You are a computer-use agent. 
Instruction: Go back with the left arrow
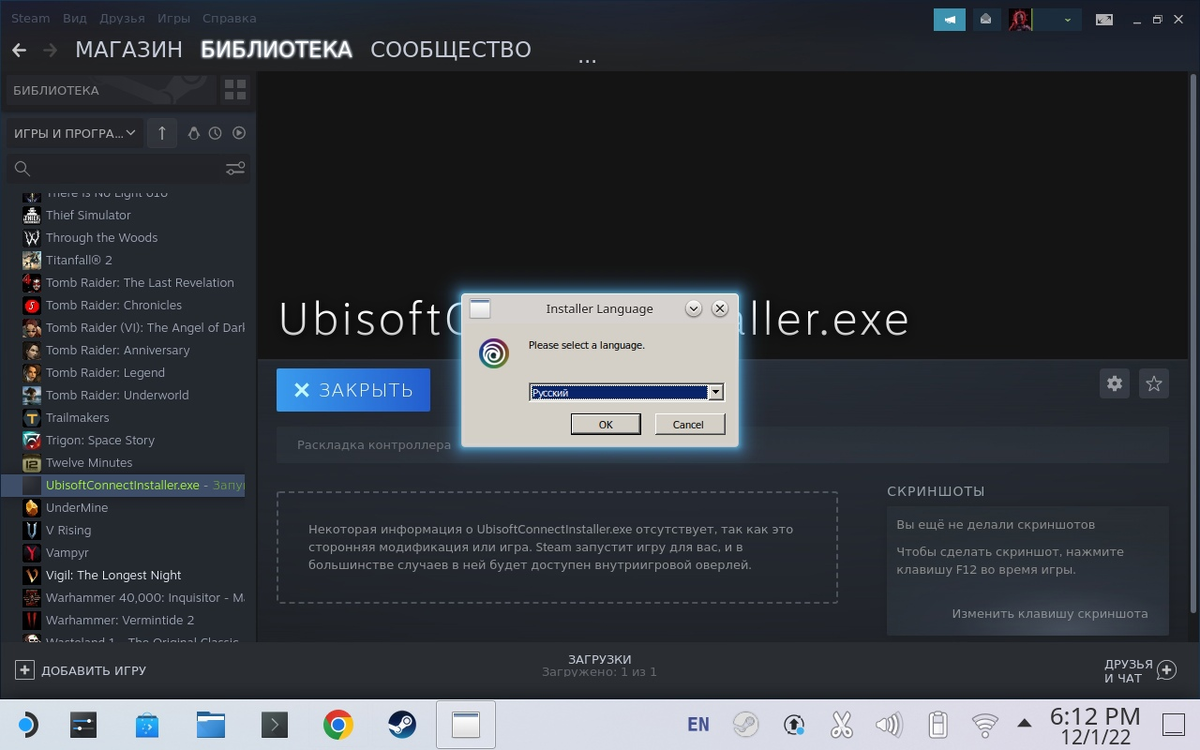19,50
